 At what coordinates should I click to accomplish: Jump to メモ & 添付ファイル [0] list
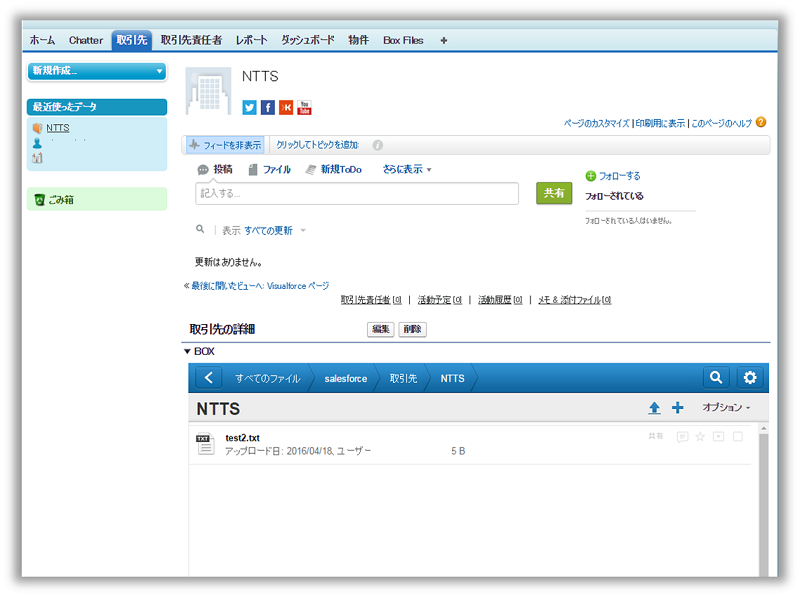pyautogui.click(x=574, y=300)
